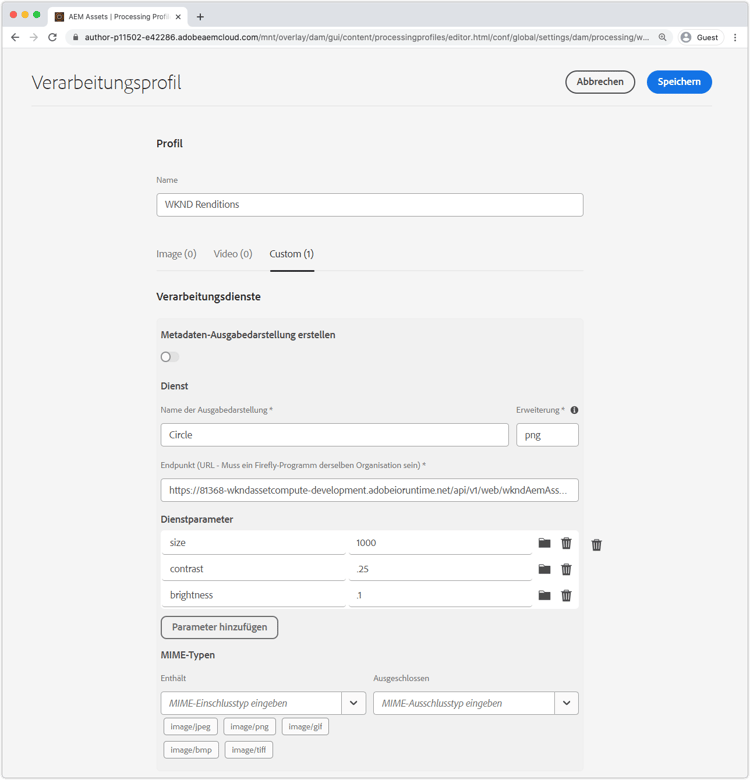Go forward in browser history

(x=33, y=37)
